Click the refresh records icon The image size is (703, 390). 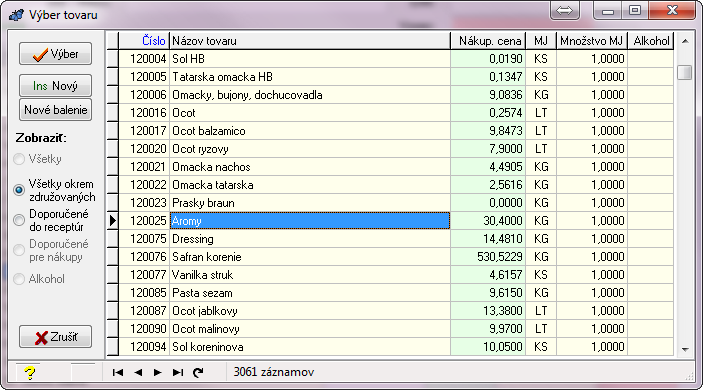(x=198, y=373)
